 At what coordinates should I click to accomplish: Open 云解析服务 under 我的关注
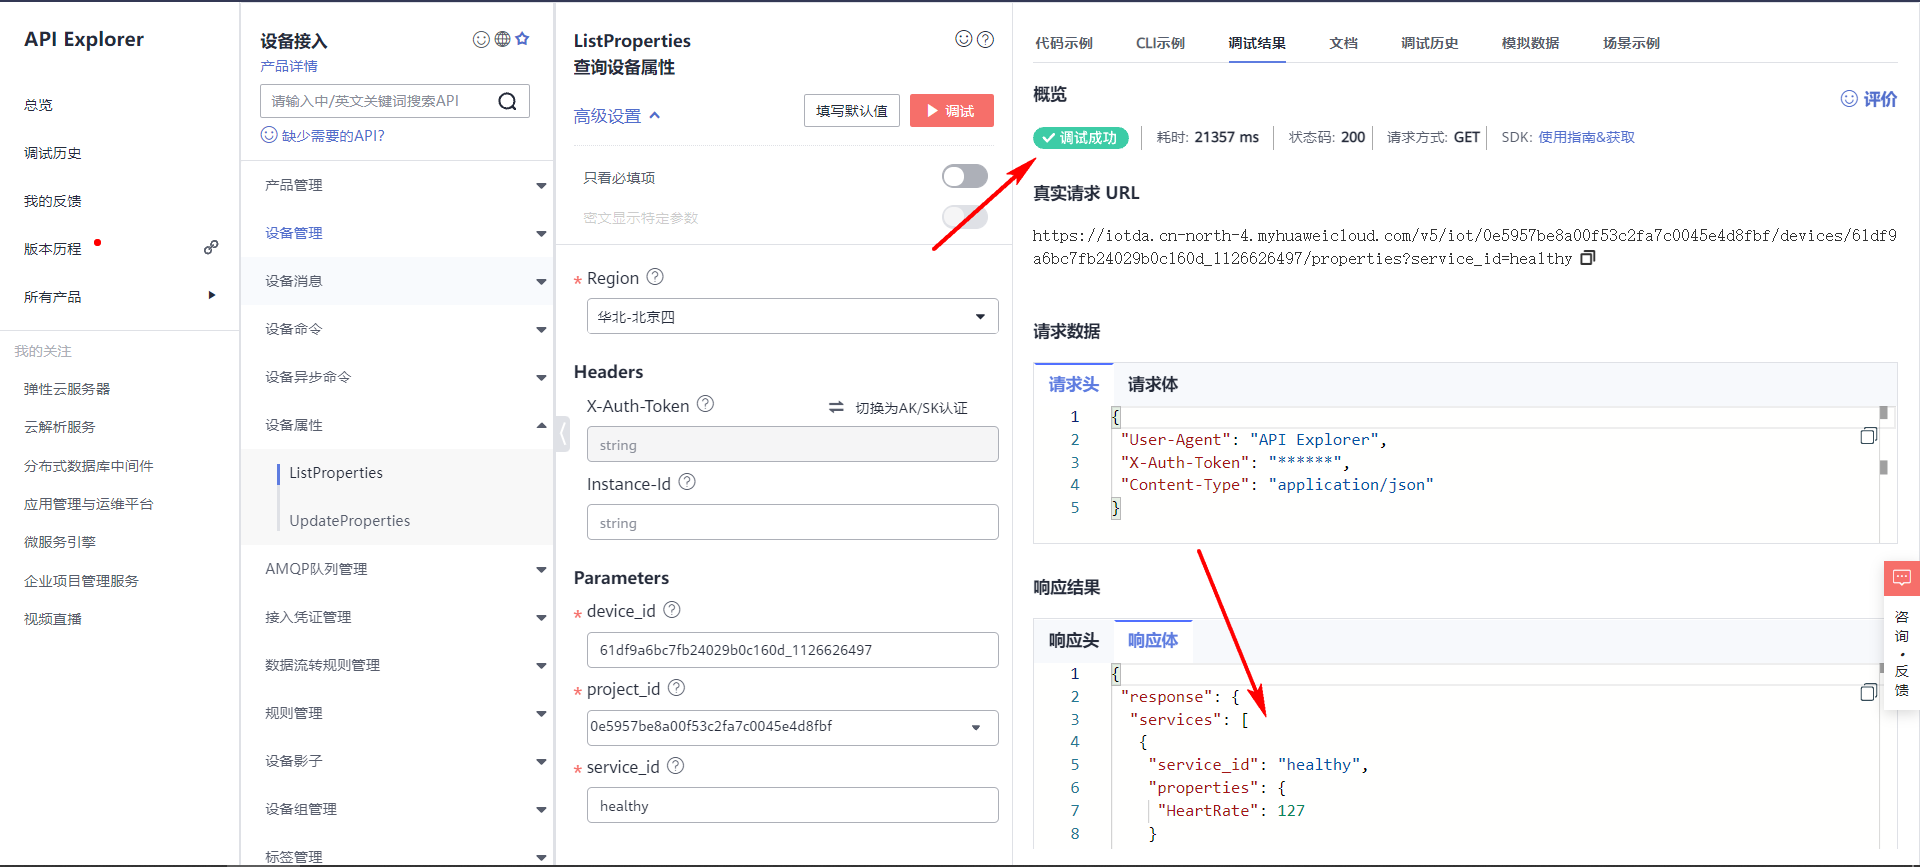60,427
